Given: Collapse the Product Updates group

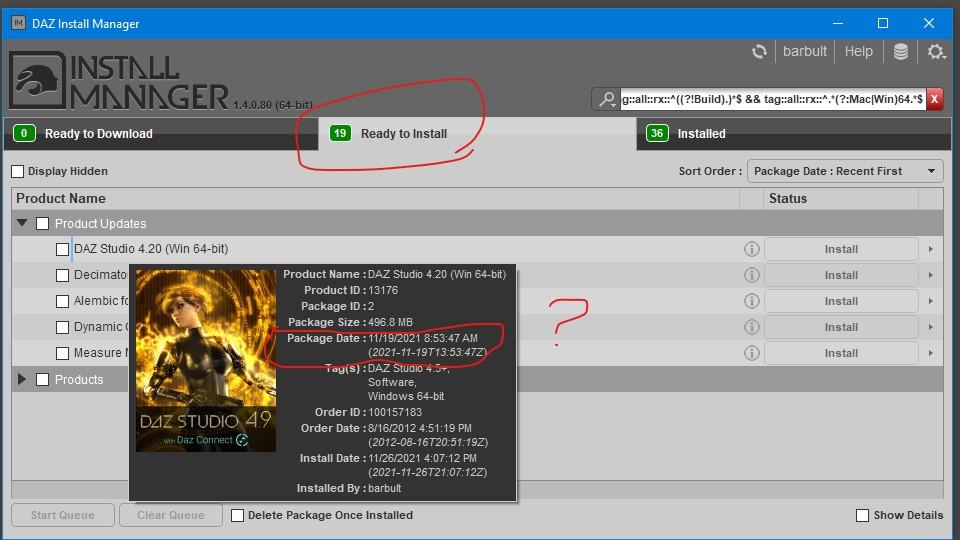Looking at the screenshot, I should pyautogui.click(x=22, y=223).
